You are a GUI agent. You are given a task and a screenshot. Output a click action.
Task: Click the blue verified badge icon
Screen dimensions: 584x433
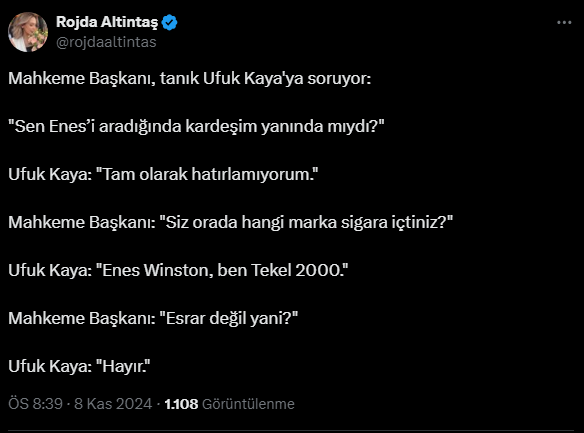tap(169, 23)
